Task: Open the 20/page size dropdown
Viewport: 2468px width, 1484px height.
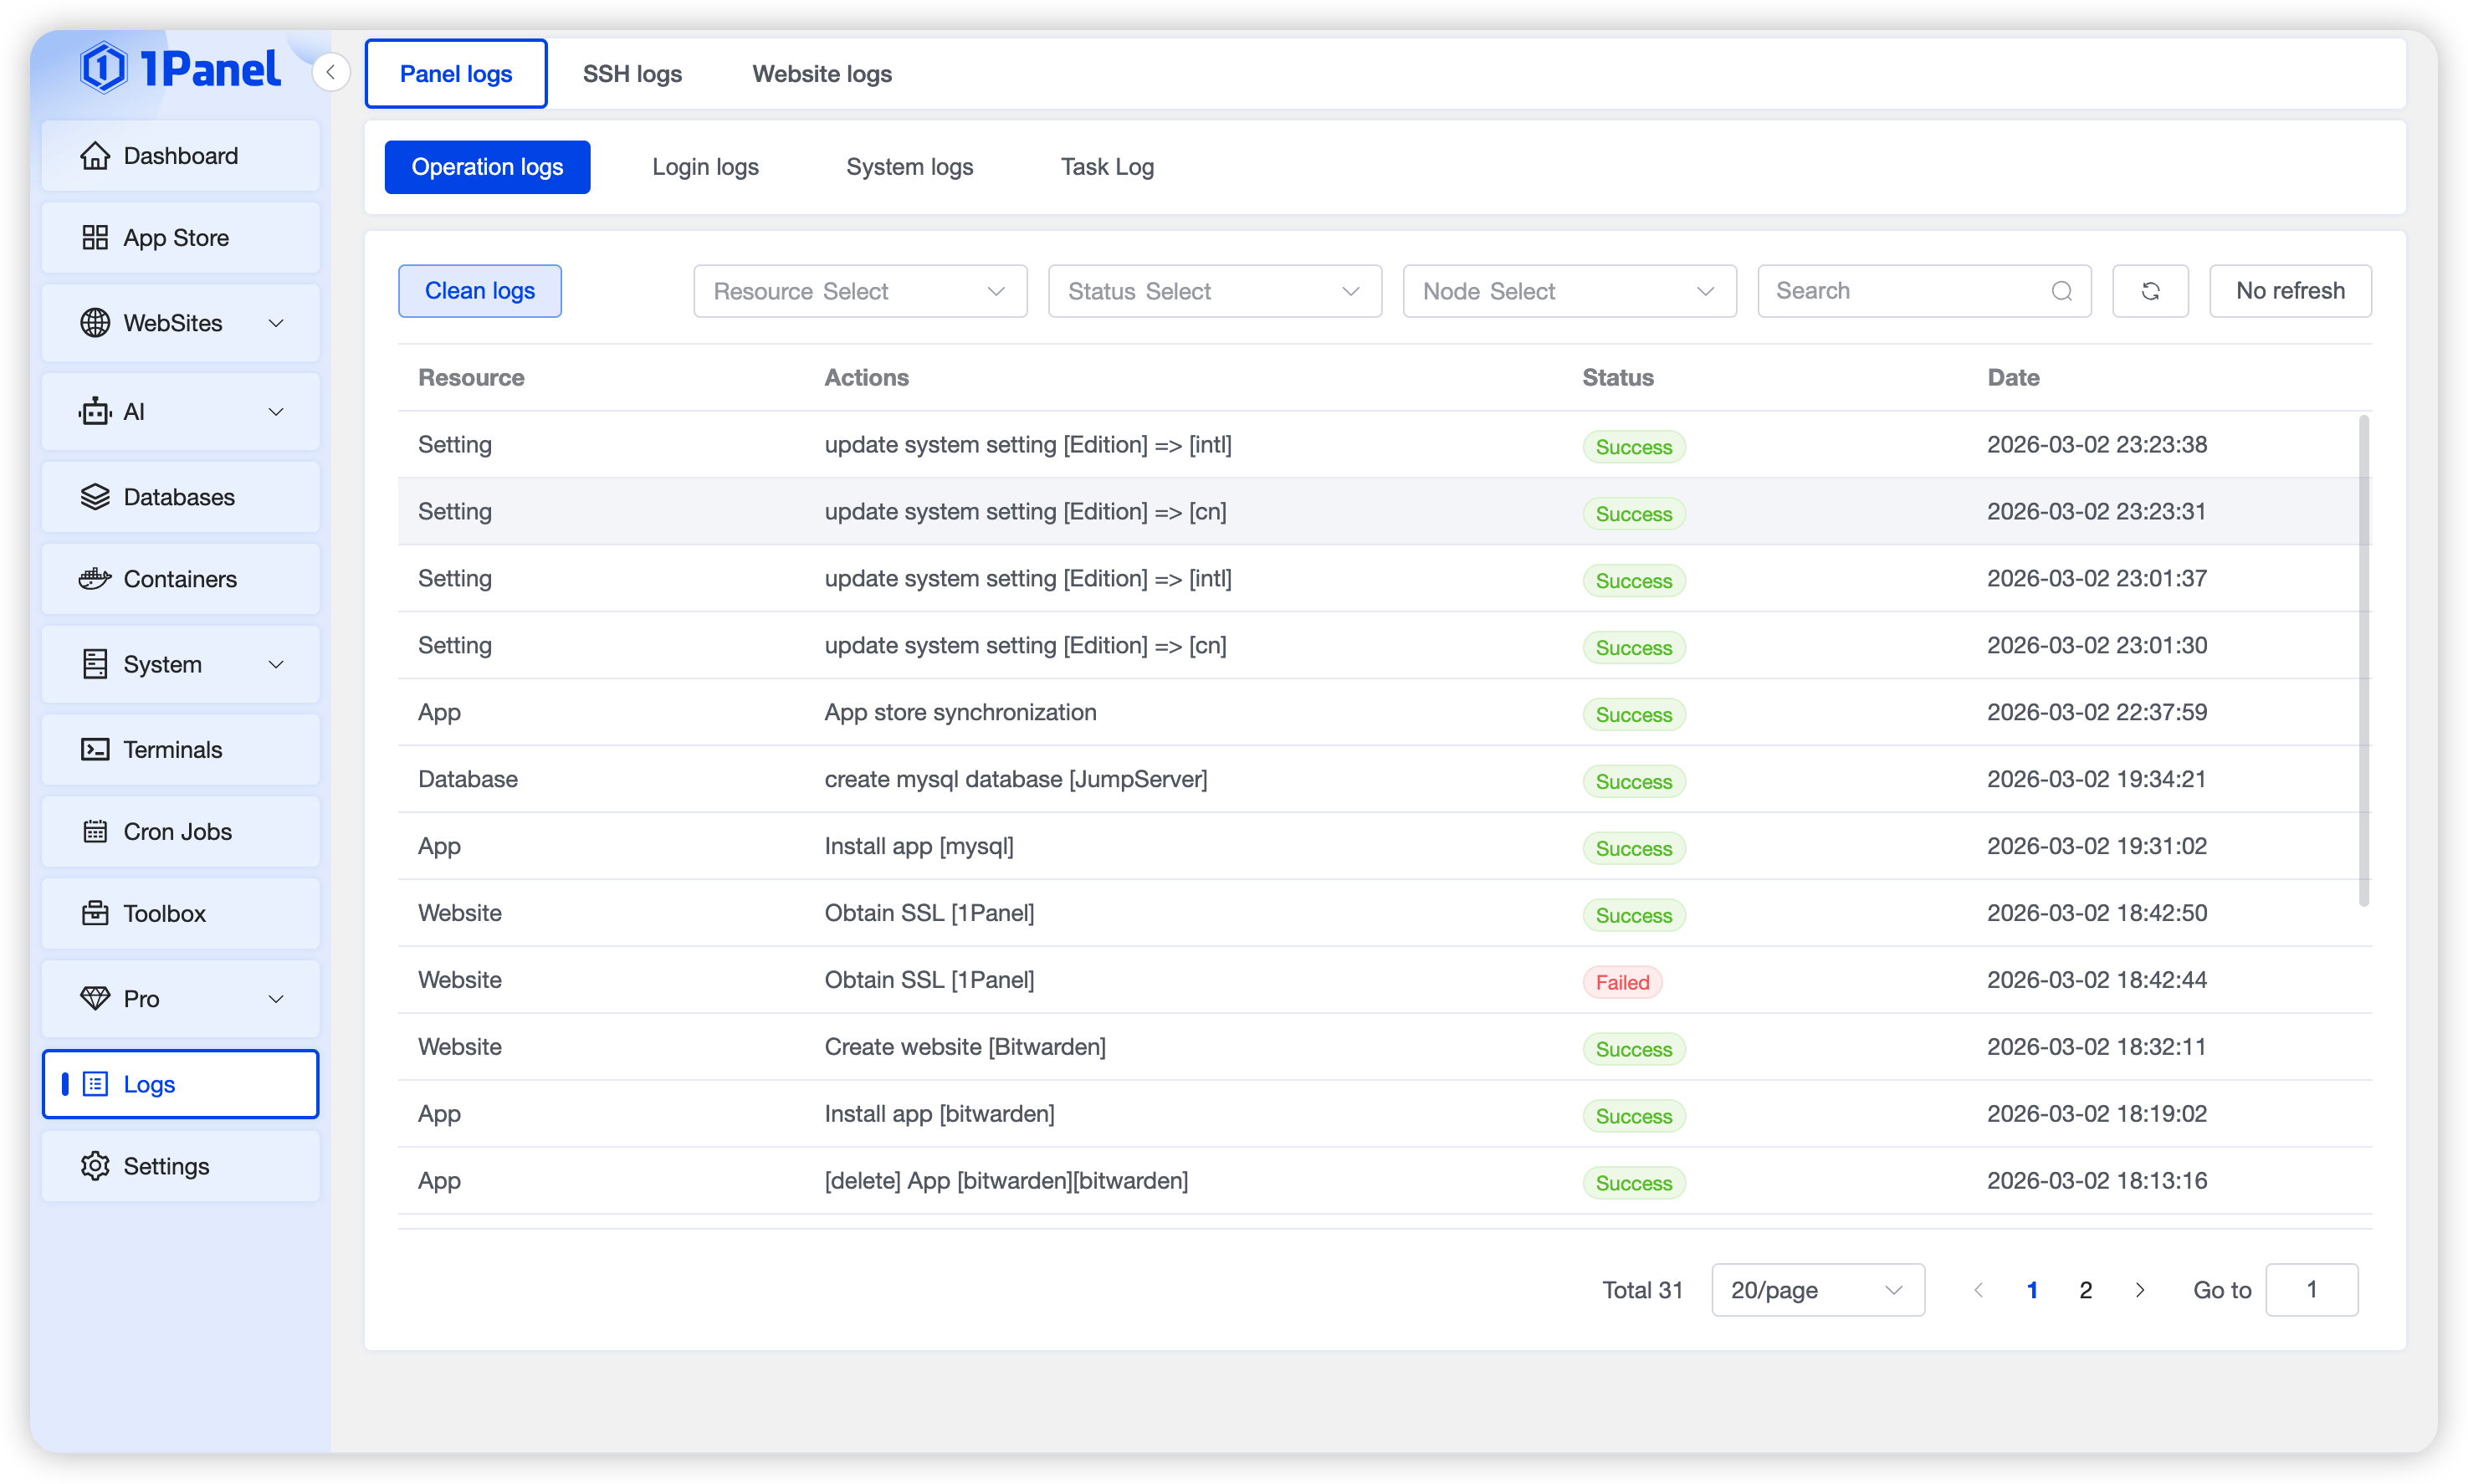Action: coord(1817,1290)
